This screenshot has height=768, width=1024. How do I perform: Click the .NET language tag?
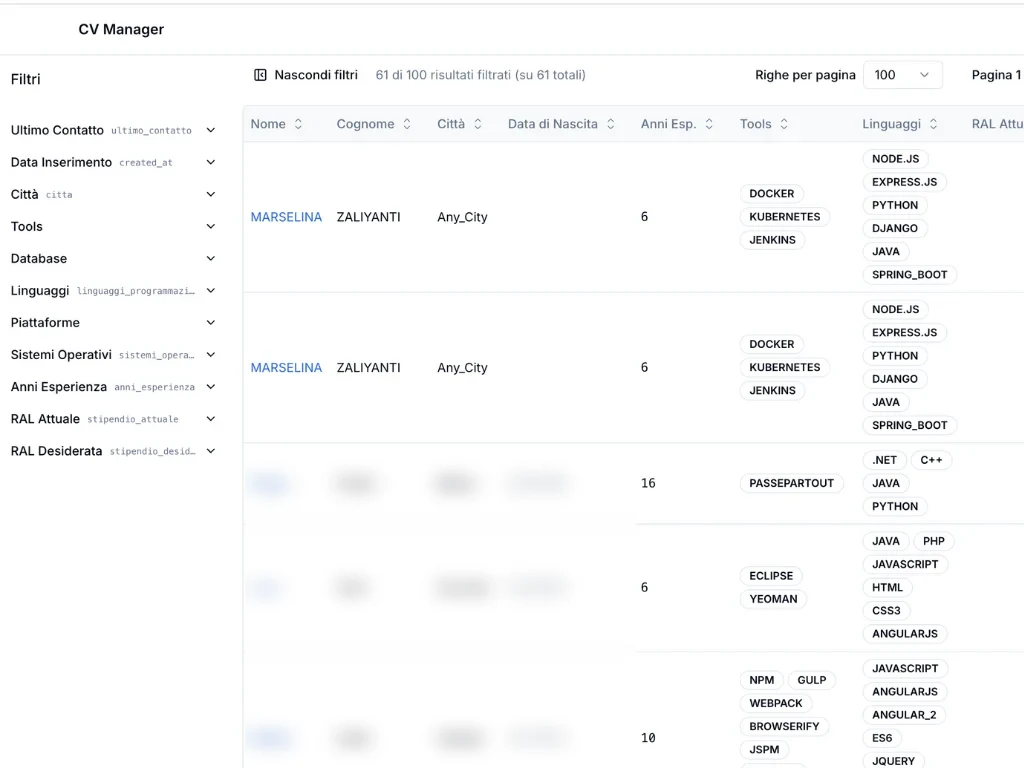coord(884,460)
